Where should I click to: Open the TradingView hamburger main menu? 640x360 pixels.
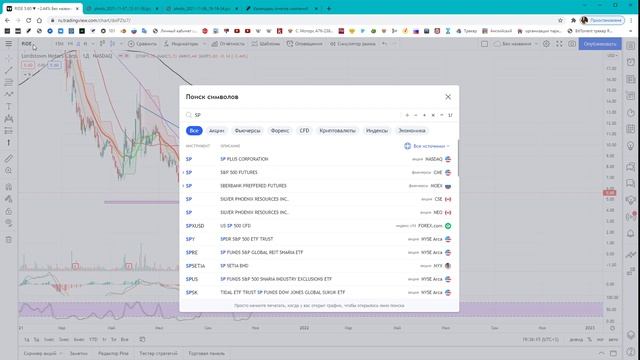coord(9,44)
